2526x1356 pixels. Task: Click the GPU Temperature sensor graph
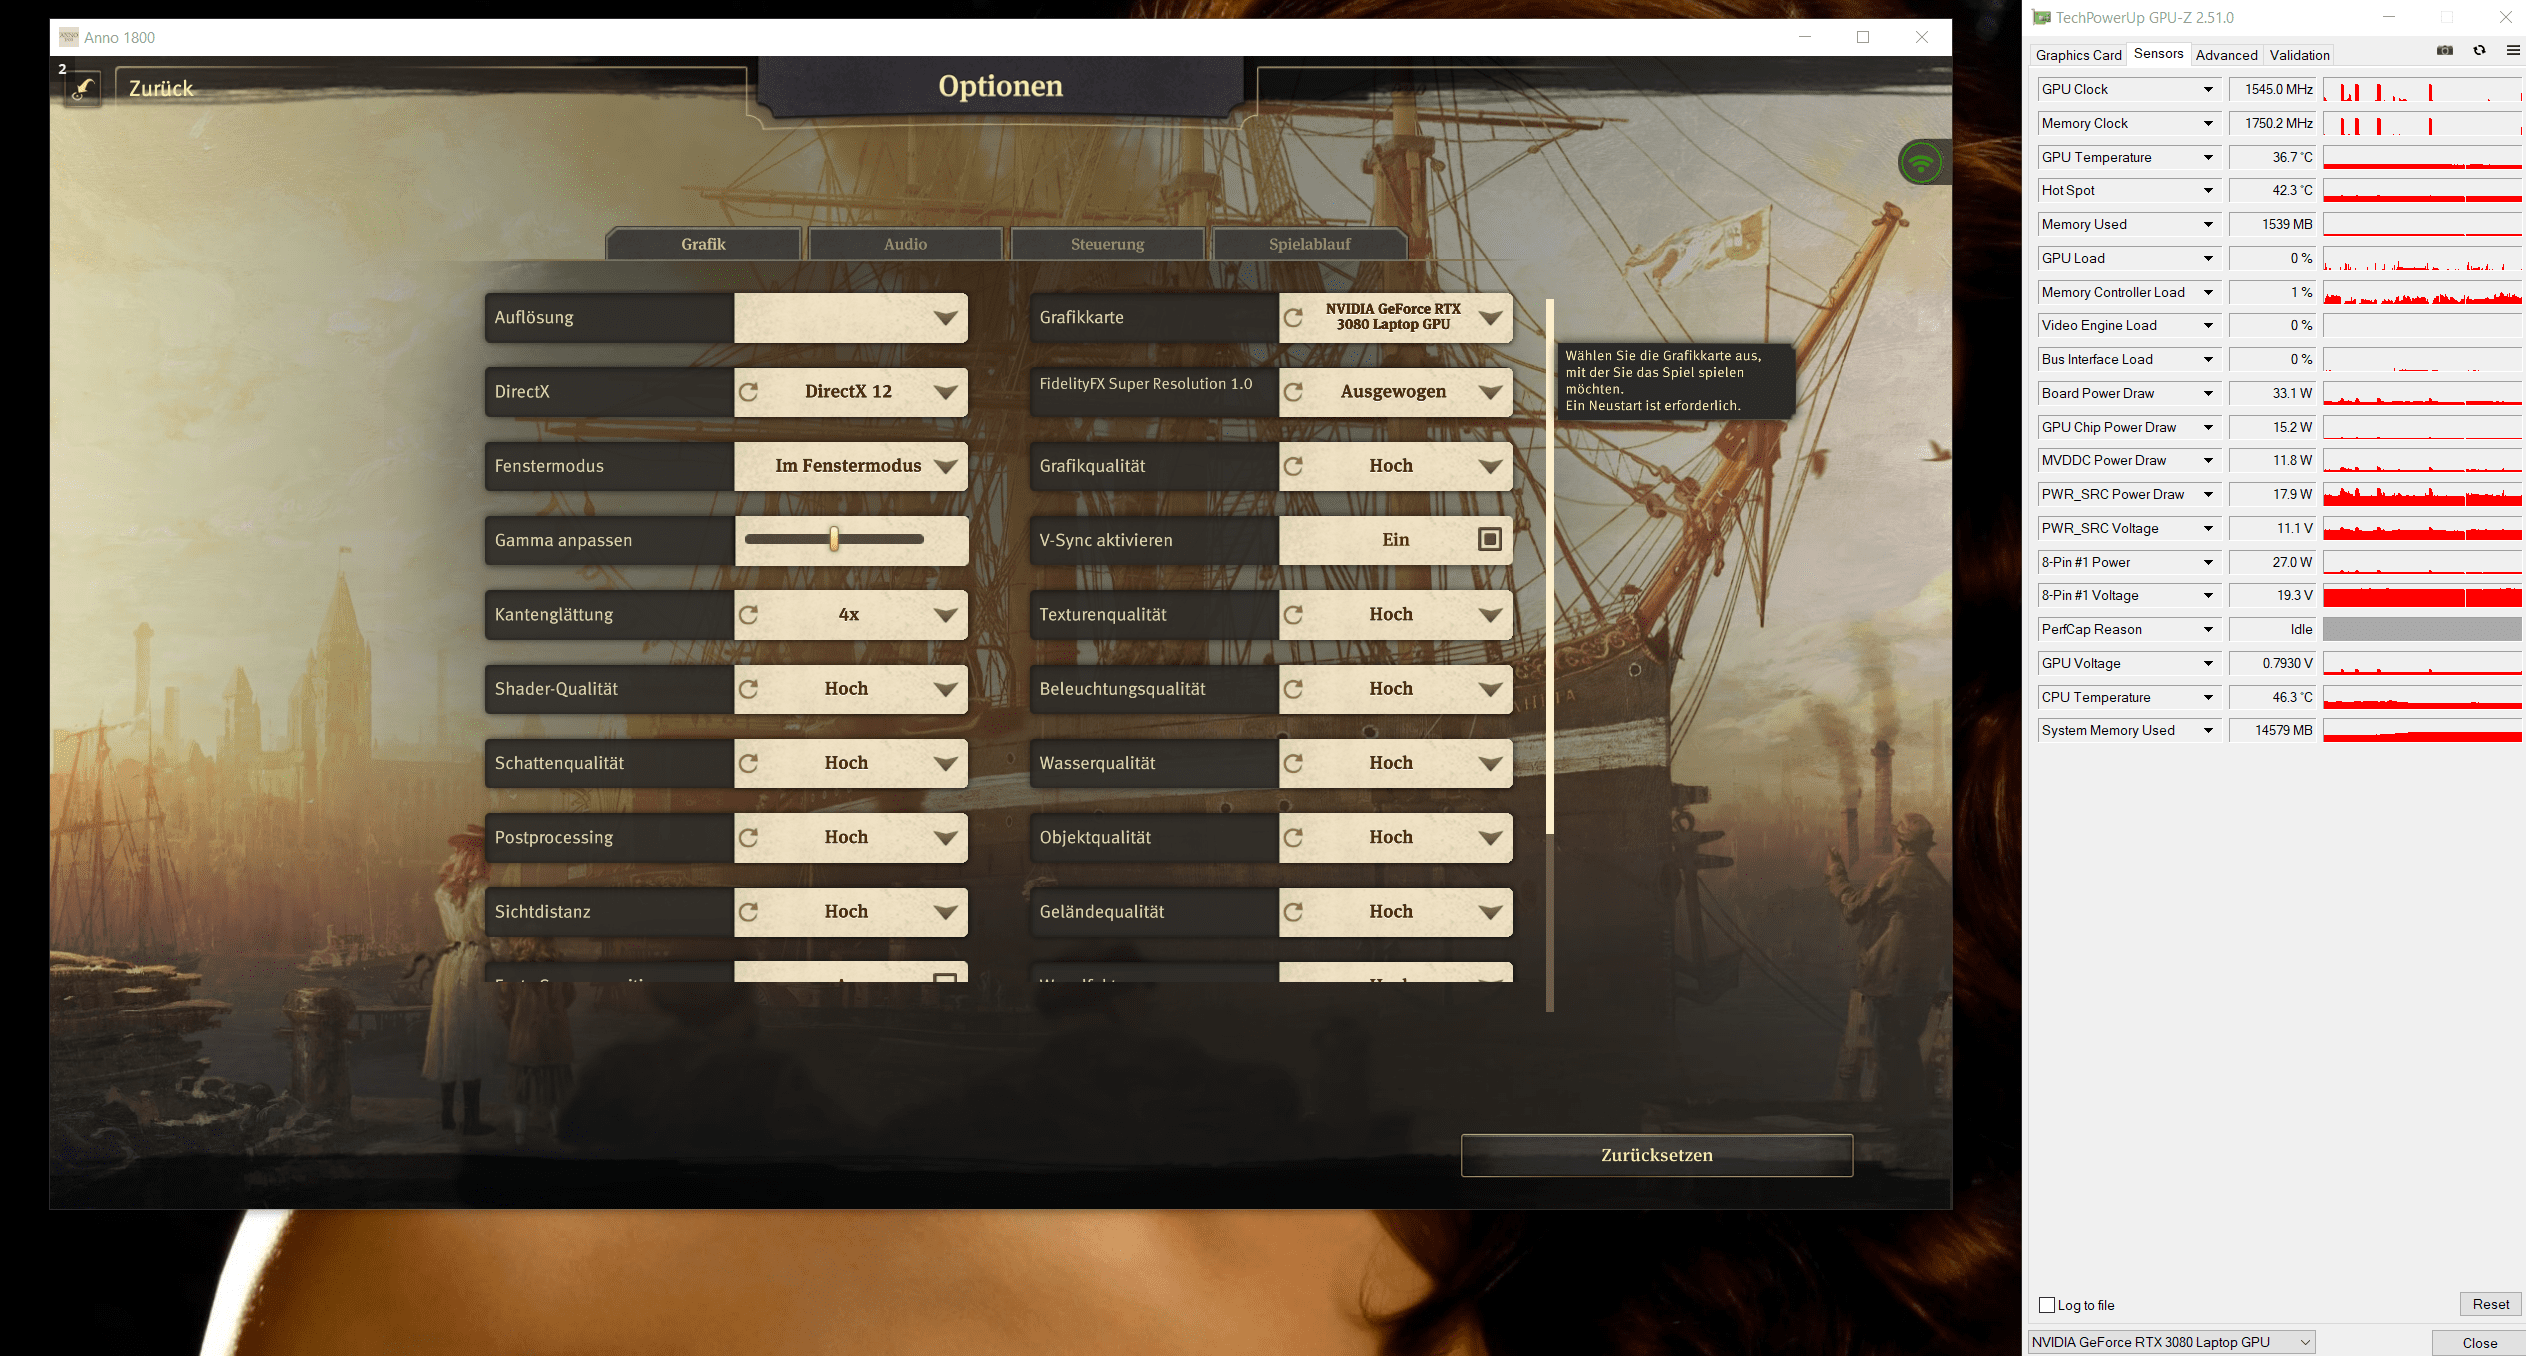click(x=2422, y=158)
